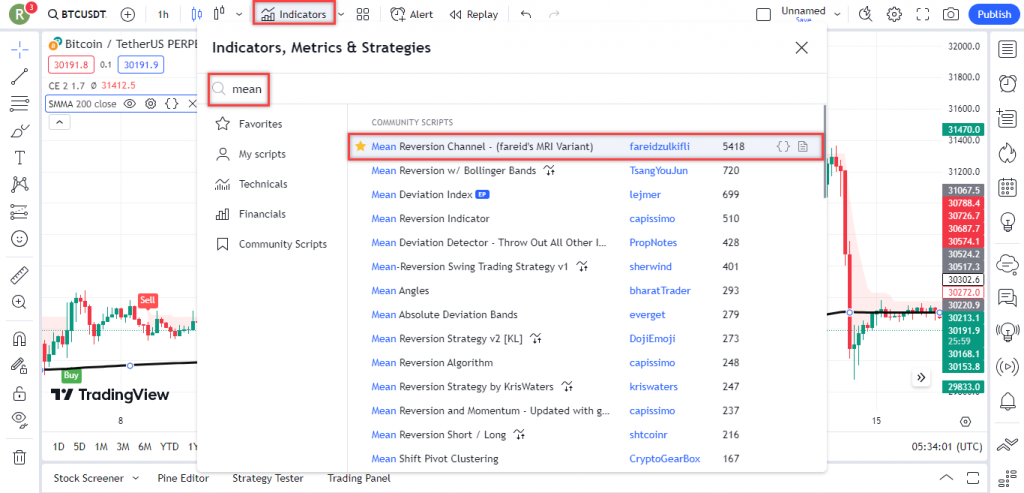Select the crosshair cursor tool

20,50
